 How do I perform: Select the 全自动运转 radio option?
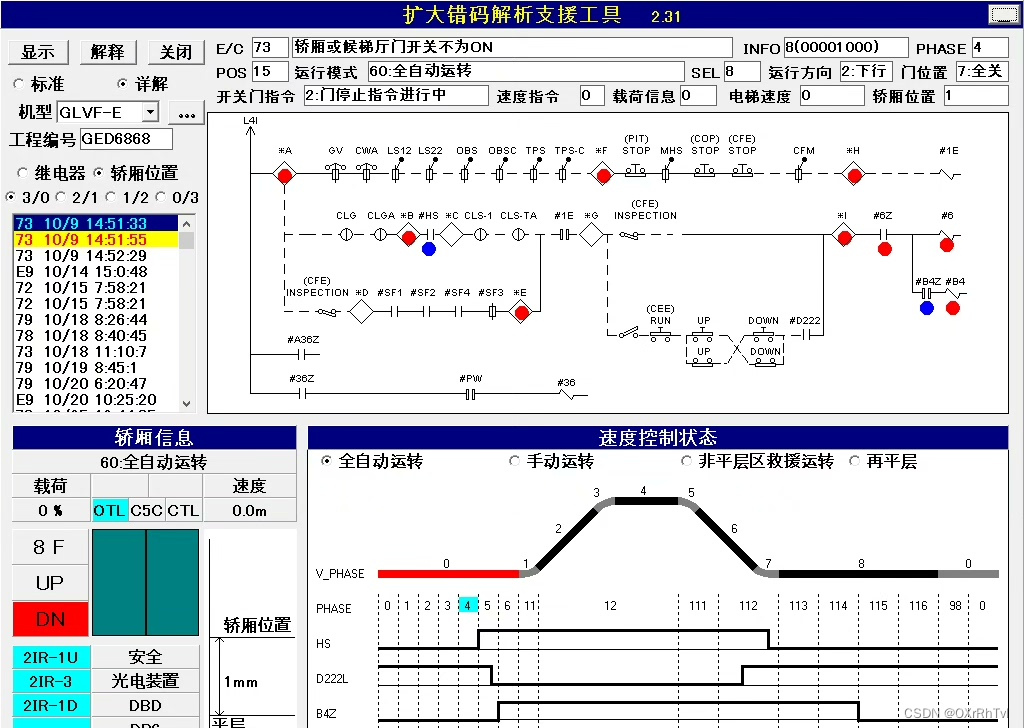tap(326, 461)
